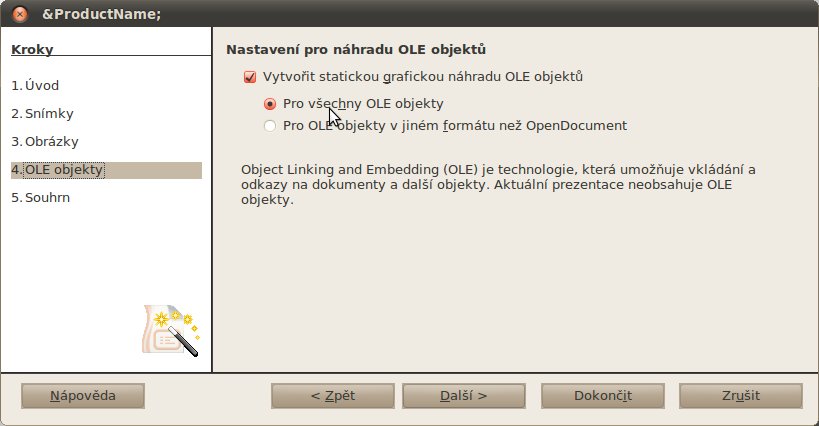Click the OLE technology description paragraph
This screenshot has height=426, width=819.
point(498,185)
